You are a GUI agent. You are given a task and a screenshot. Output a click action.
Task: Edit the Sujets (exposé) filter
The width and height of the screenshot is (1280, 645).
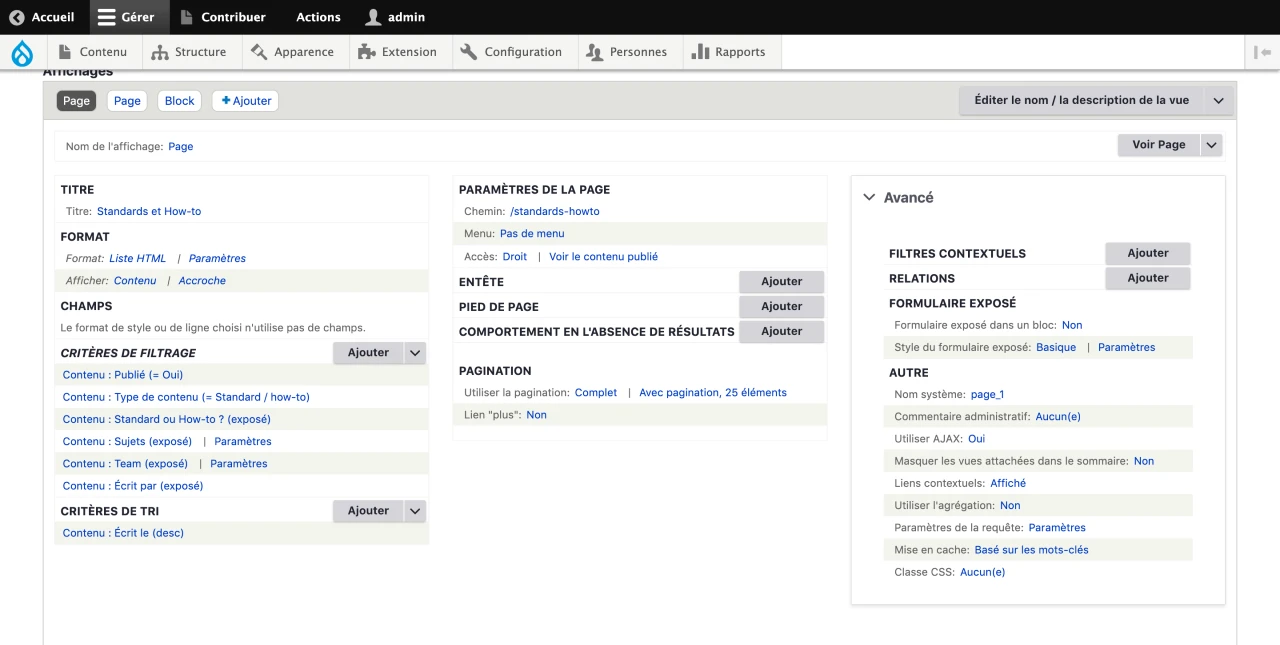(x=127, y=441)
